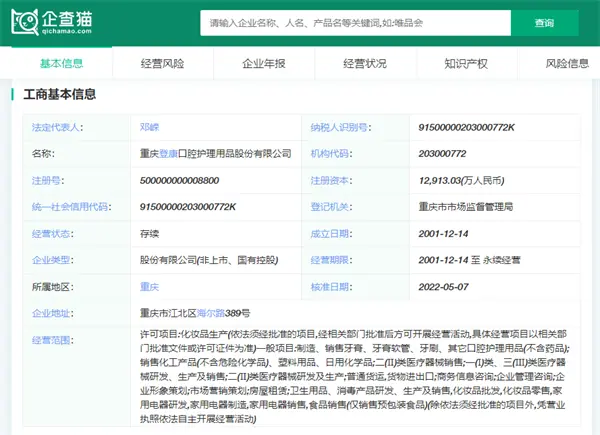
Task: Open the 风险信息 tab
Action: click(567, 63)
